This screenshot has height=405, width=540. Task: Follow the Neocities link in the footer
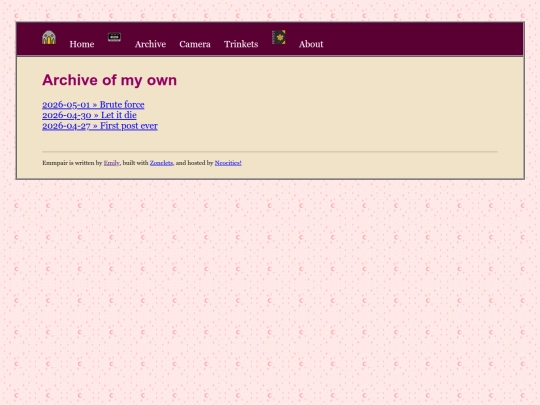click(228, 163)
